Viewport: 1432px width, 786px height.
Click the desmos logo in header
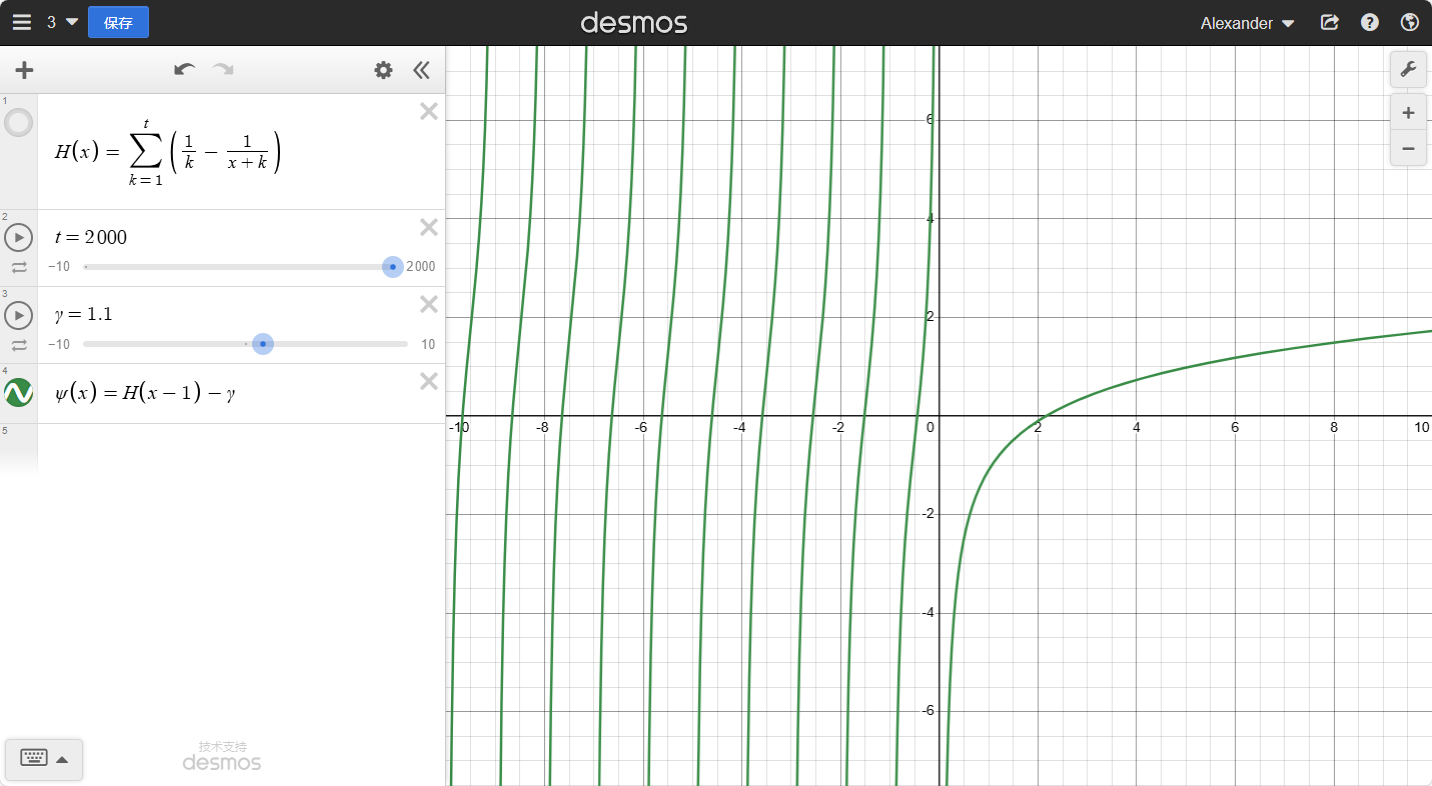[x=634, y=22]
